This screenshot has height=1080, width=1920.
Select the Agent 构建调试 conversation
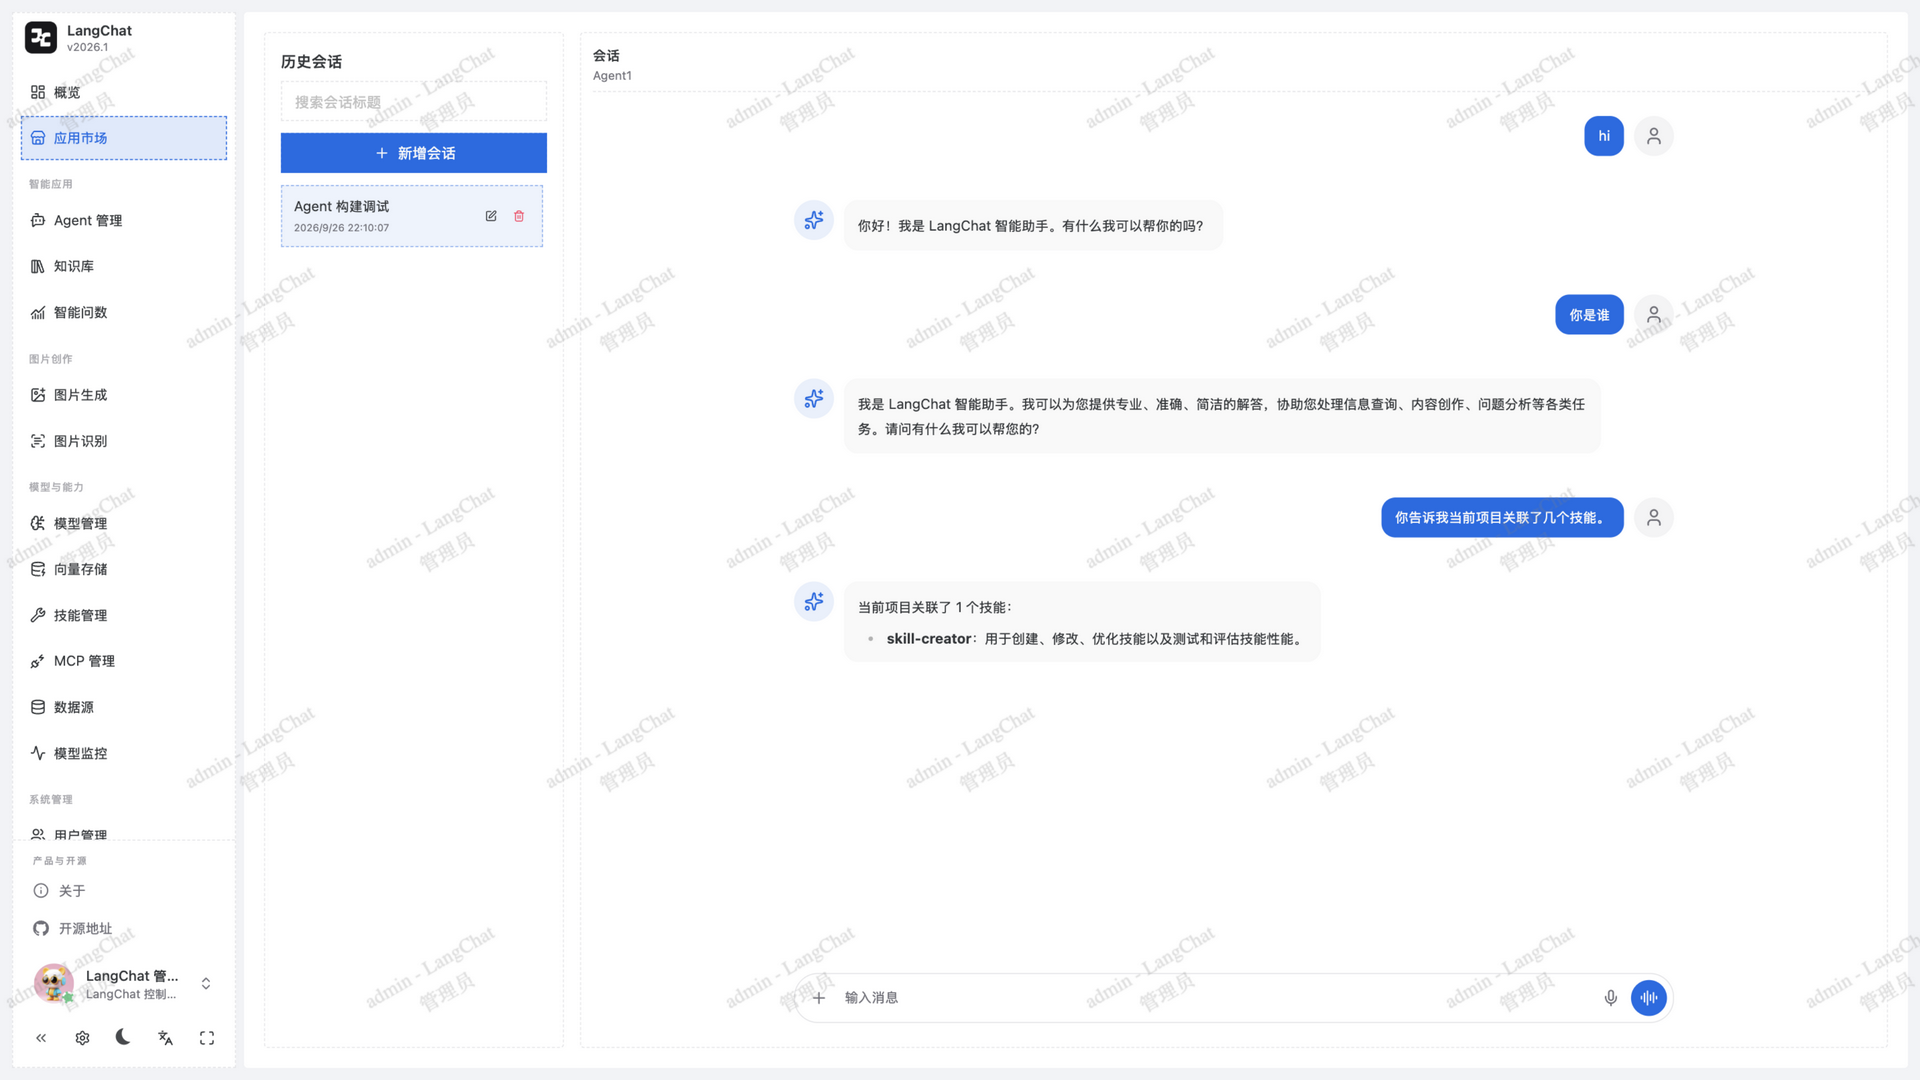412,216
